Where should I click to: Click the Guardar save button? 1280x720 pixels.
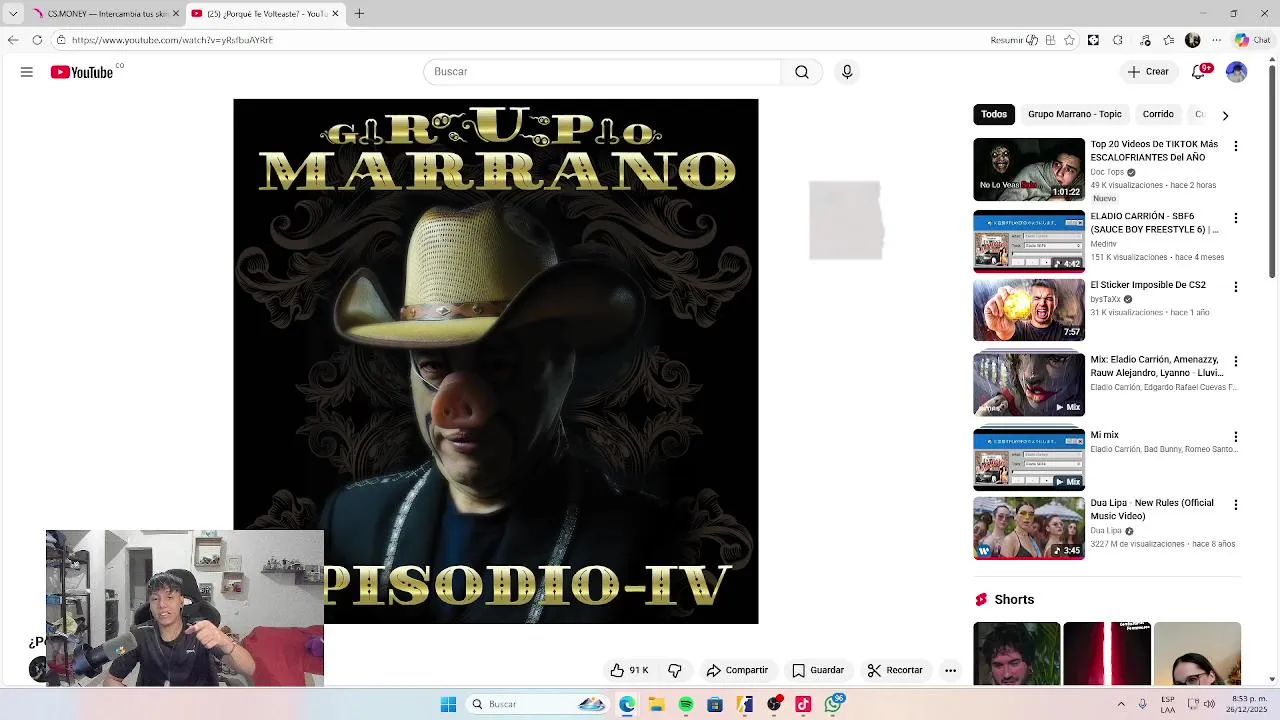818,670
